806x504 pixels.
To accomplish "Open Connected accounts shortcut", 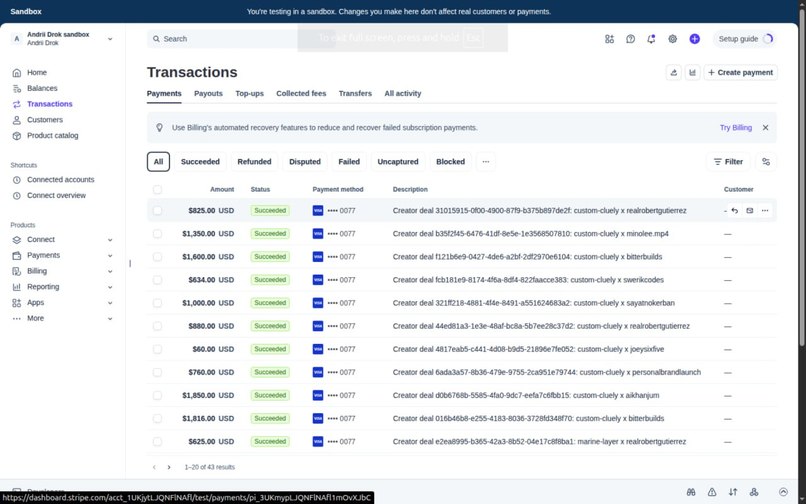I will coord(60,179).
